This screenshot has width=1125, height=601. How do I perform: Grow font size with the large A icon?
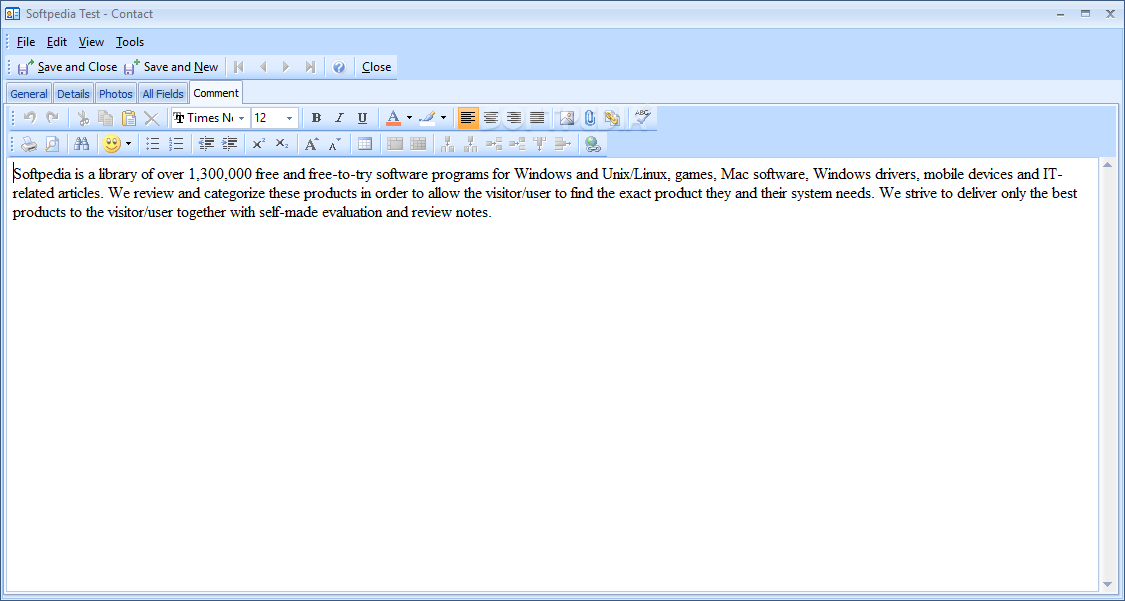311,144
